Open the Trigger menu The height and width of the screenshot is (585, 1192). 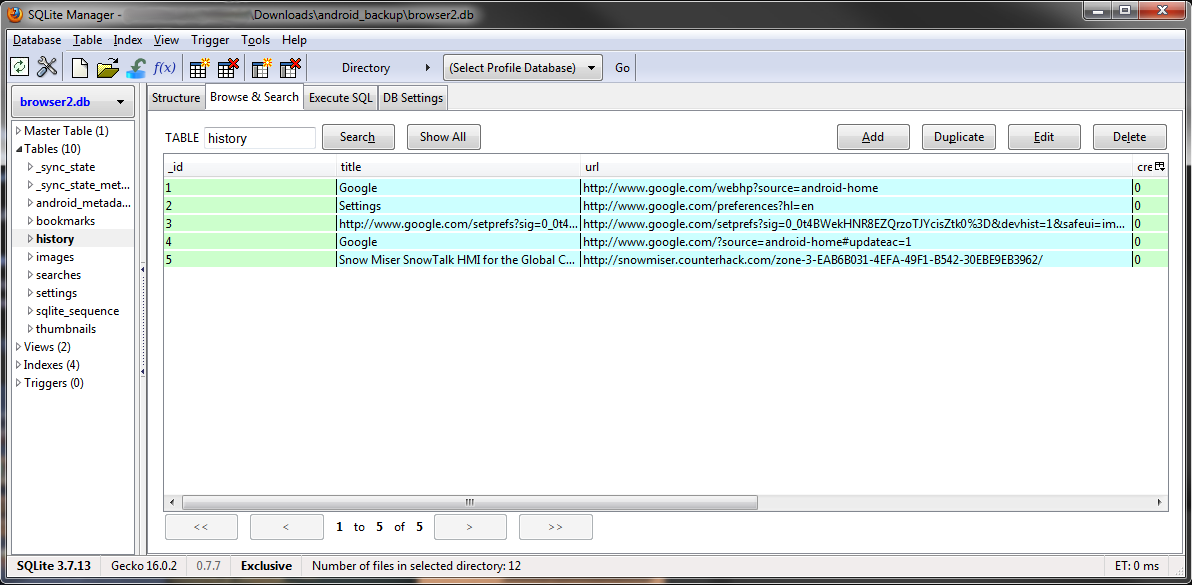tap(210, 40)
